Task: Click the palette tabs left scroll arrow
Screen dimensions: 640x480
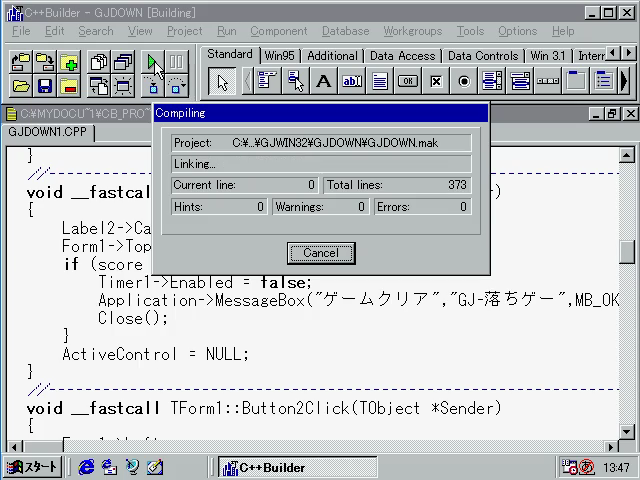Action: coord(612,53)
